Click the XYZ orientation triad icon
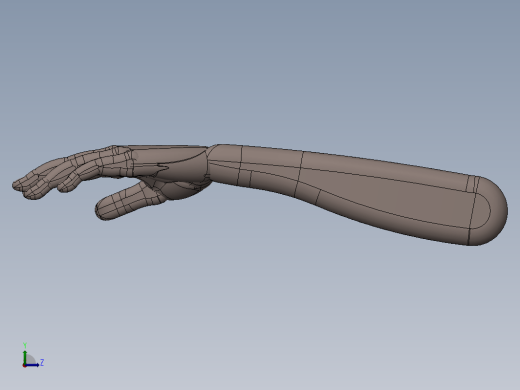520x390 pixels. coord(32,355)
